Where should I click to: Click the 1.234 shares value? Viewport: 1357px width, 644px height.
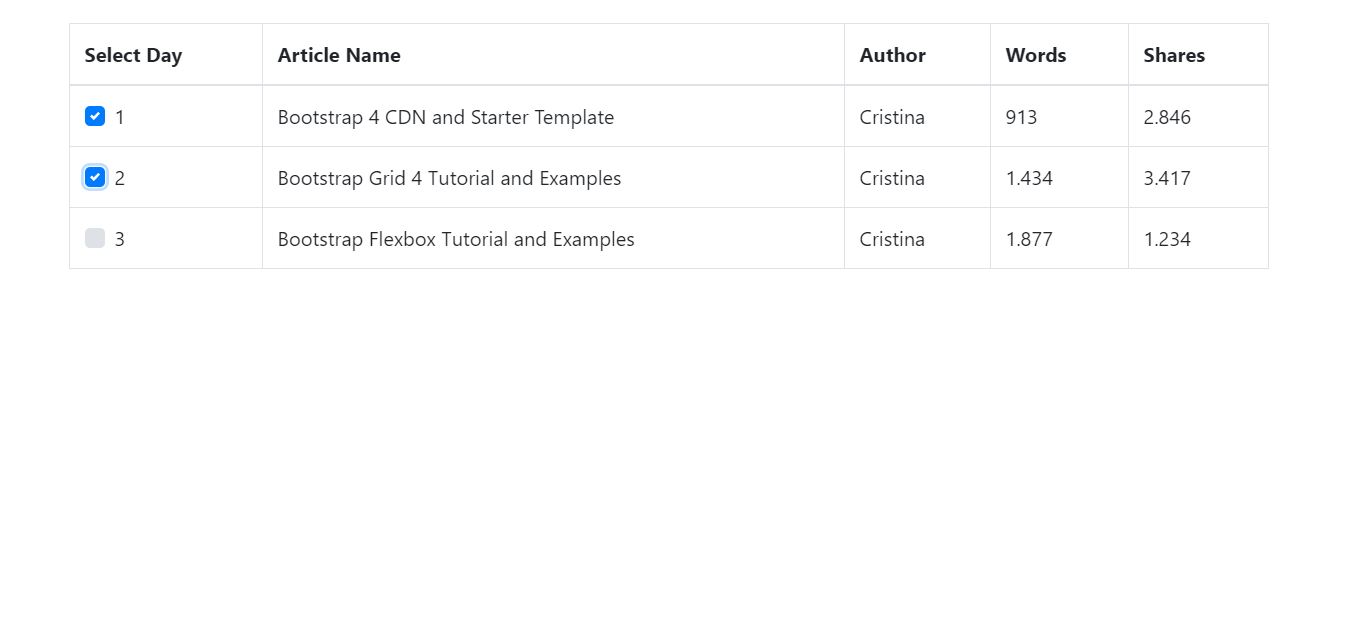pyautogui.click(x=1166, y=239)
